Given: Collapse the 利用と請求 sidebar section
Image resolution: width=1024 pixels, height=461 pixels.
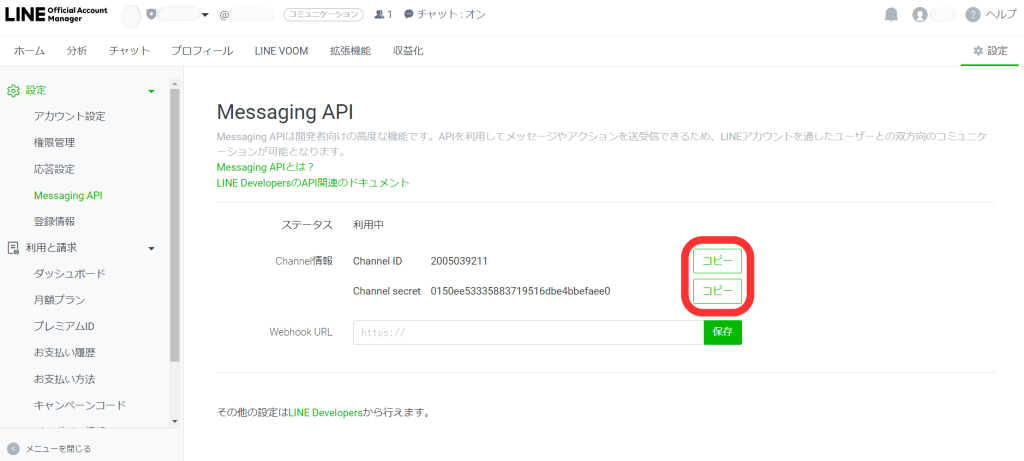Looking at the screenshot, I should [152, 248].
